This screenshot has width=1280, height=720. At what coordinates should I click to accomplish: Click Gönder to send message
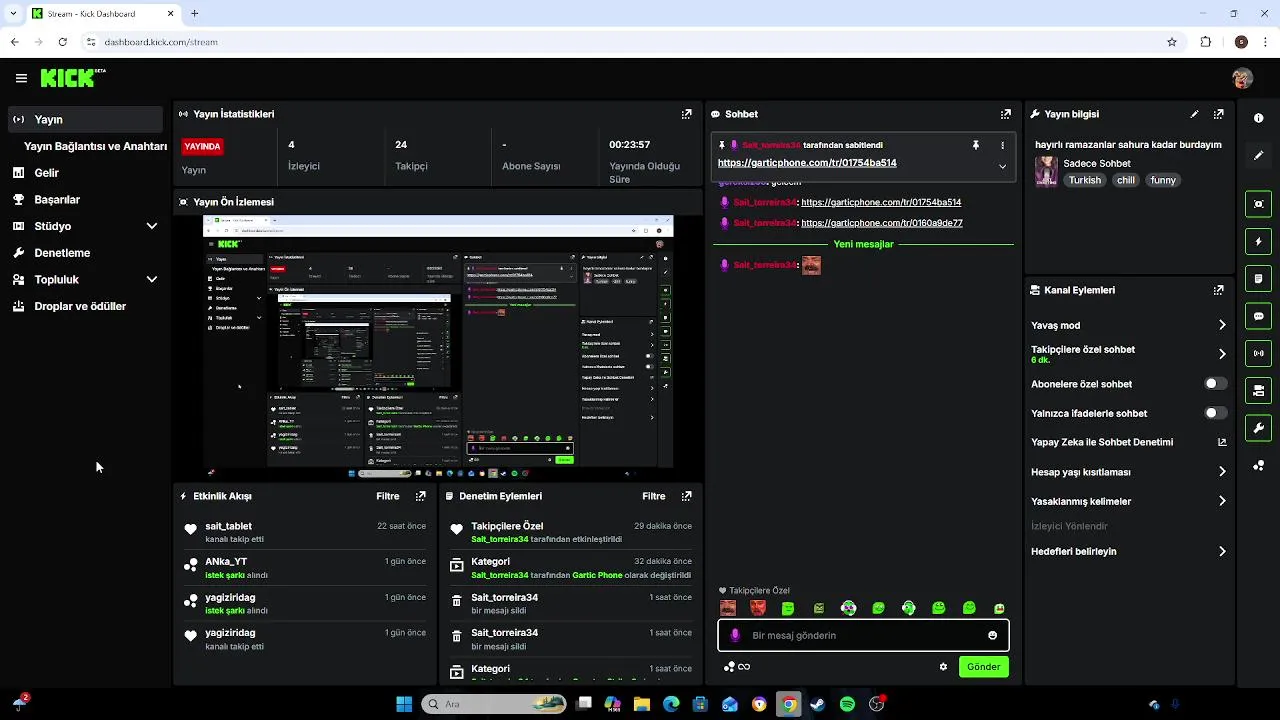pyautogui.click(x=983, y=667)
